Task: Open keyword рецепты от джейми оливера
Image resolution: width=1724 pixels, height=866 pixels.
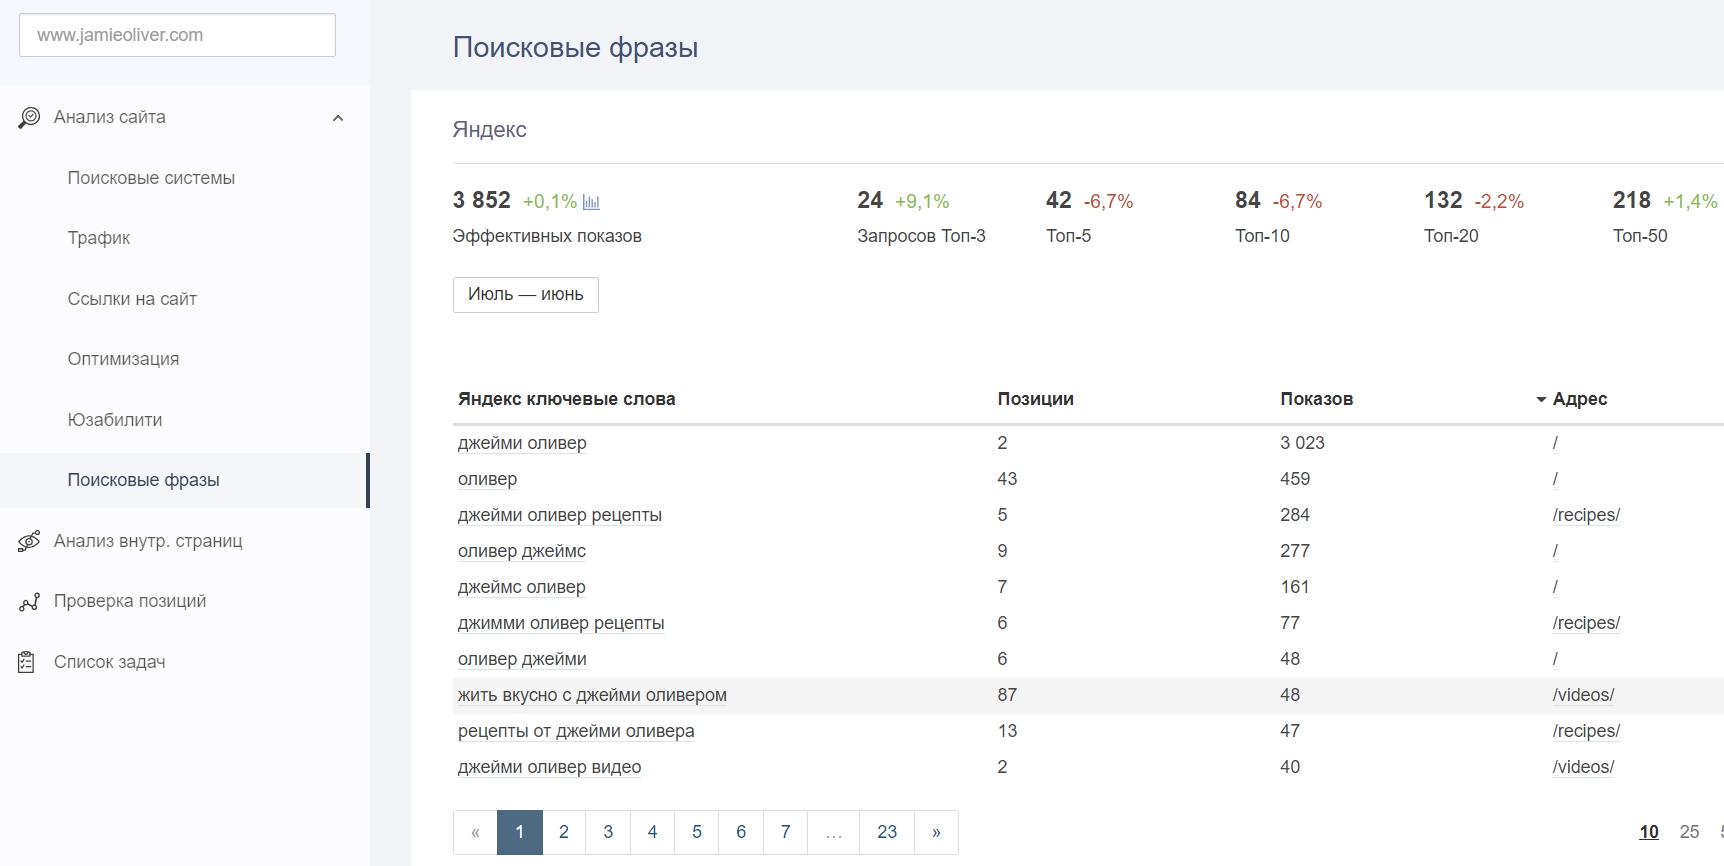Action: 576,731
